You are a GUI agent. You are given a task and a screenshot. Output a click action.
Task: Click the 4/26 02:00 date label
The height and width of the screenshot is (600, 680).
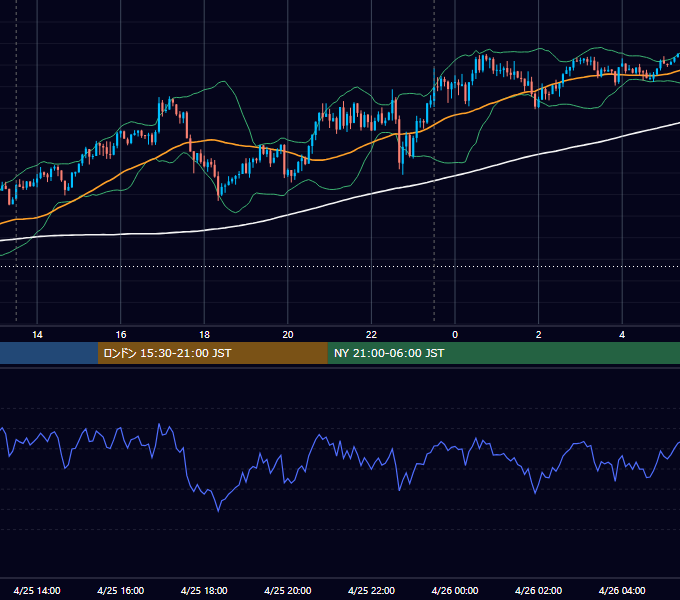tap(539, 590)
